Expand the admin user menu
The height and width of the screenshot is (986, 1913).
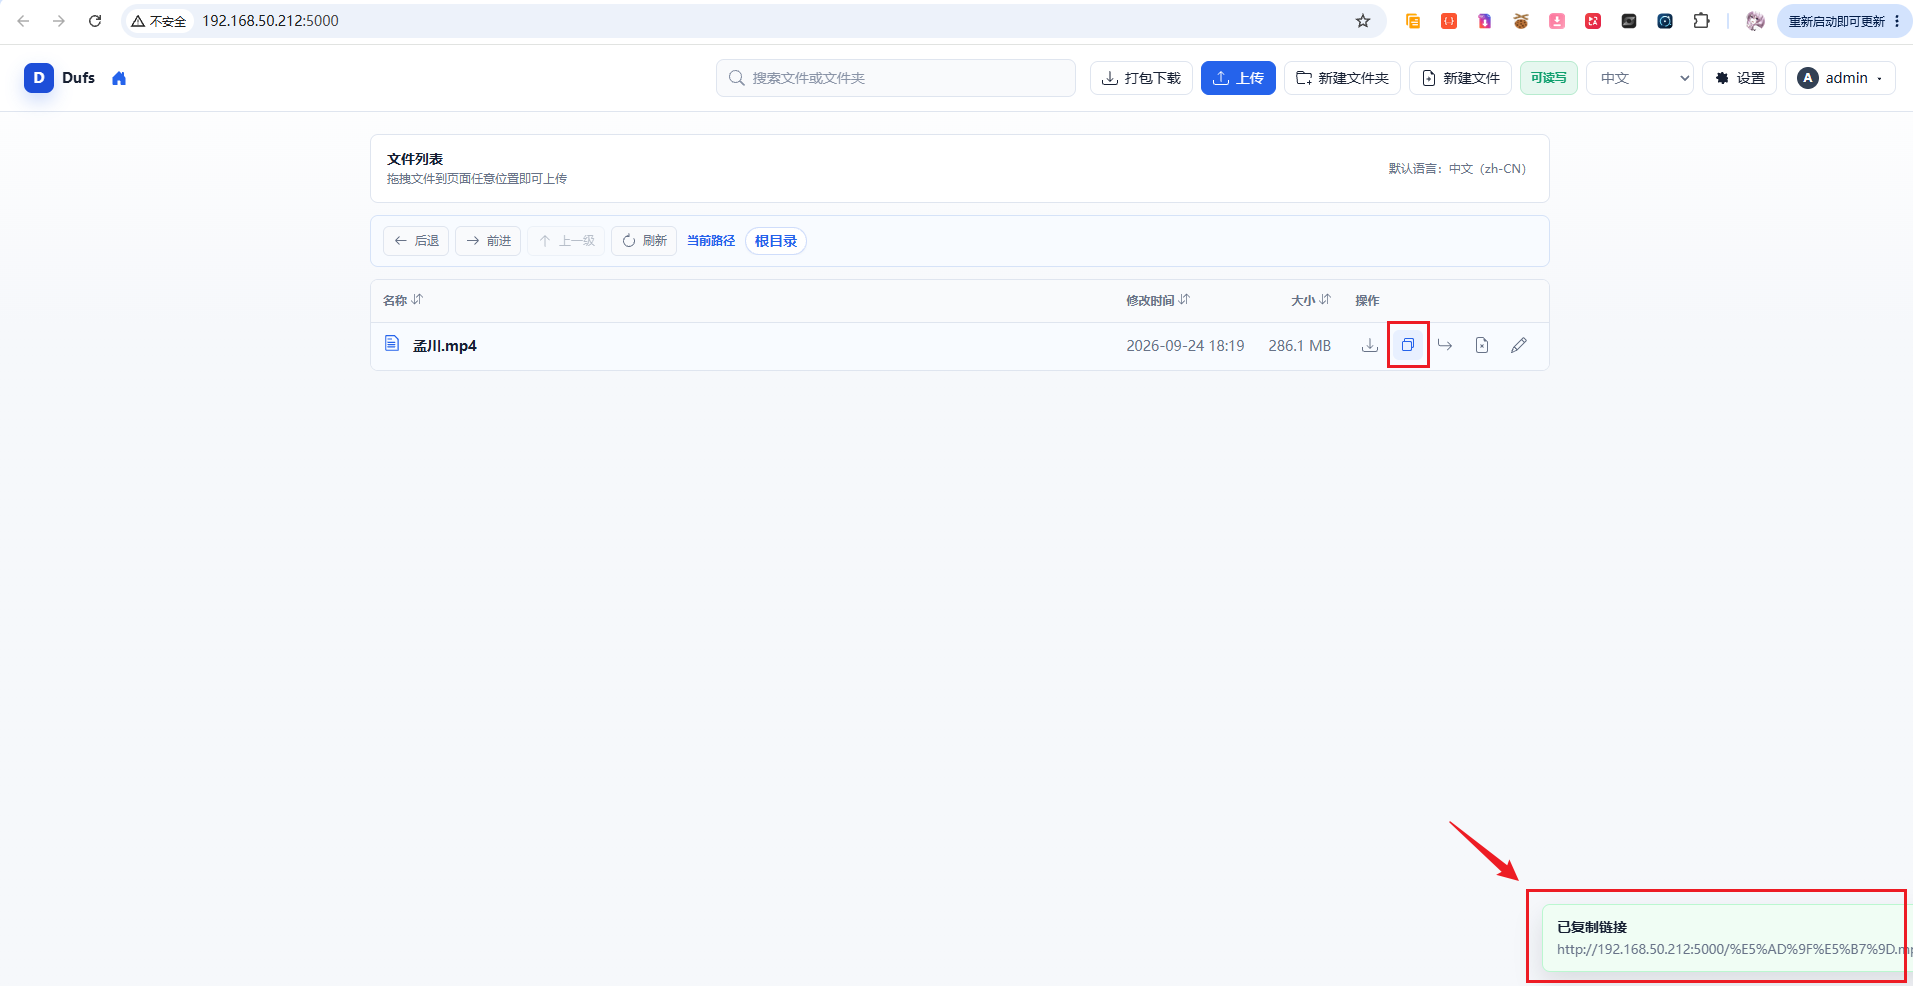tap(1840, 78)
